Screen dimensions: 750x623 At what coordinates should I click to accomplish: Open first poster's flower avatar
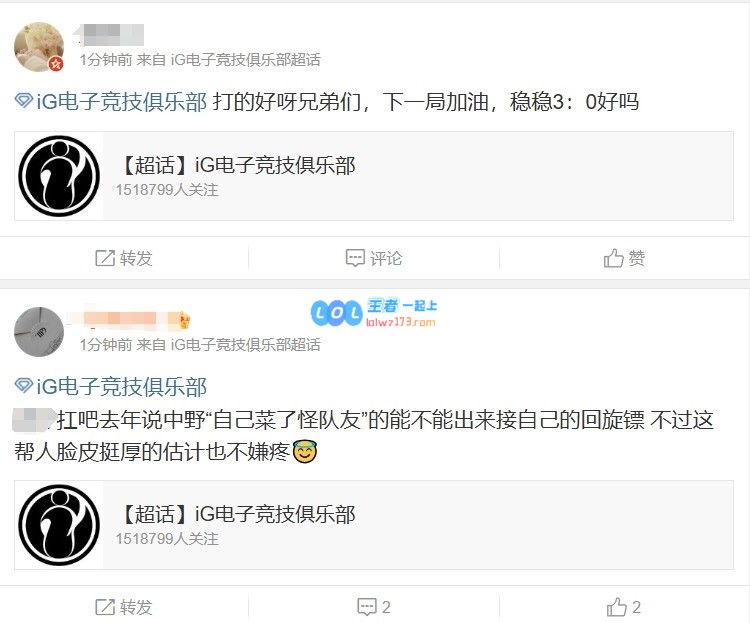pos(39,47)
